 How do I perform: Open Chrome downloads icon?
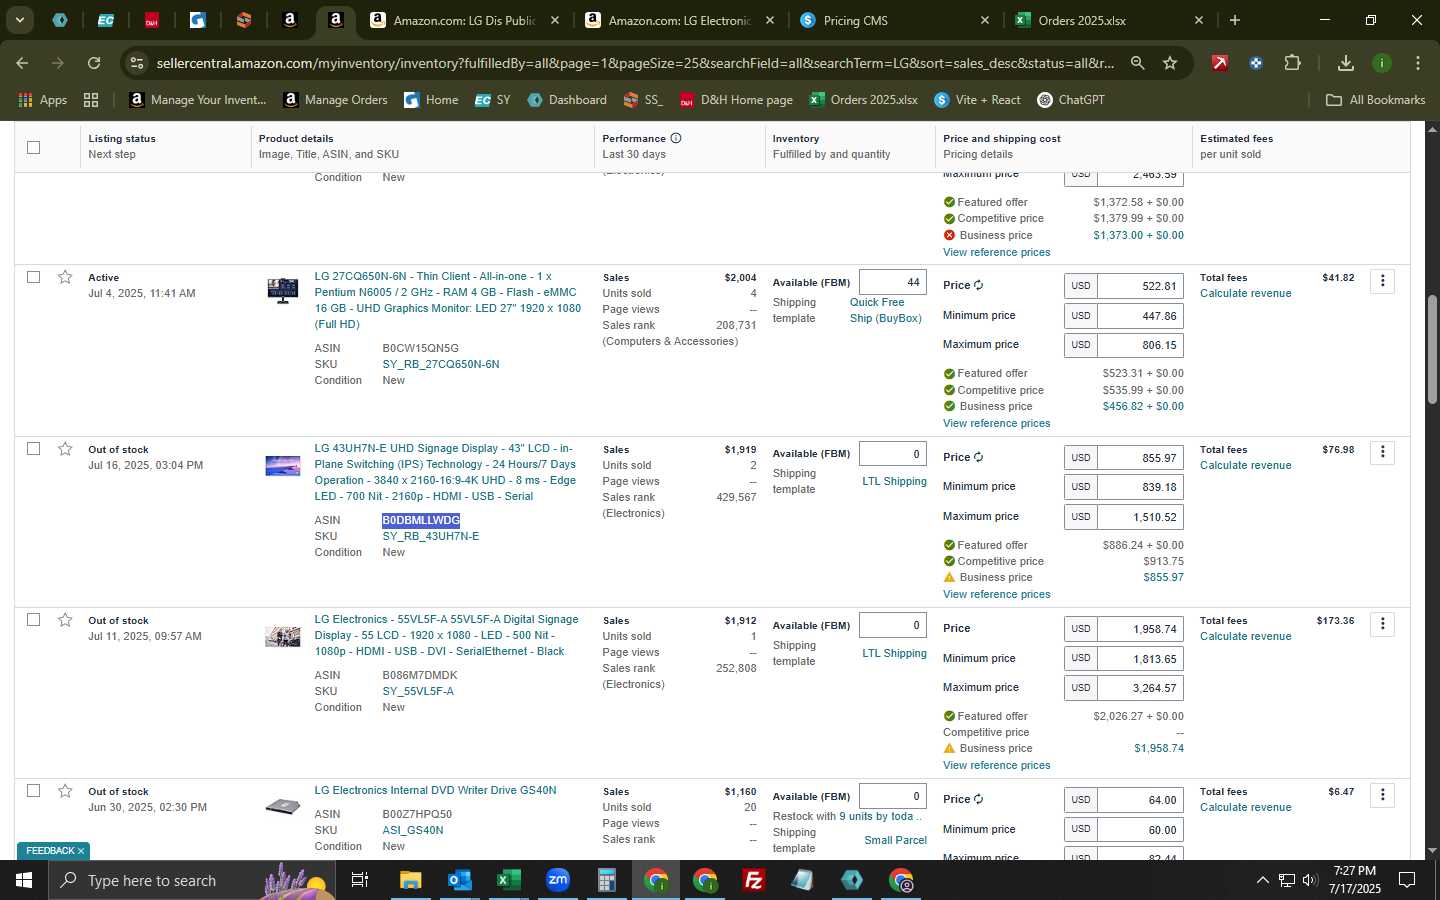click(1346, 63)
